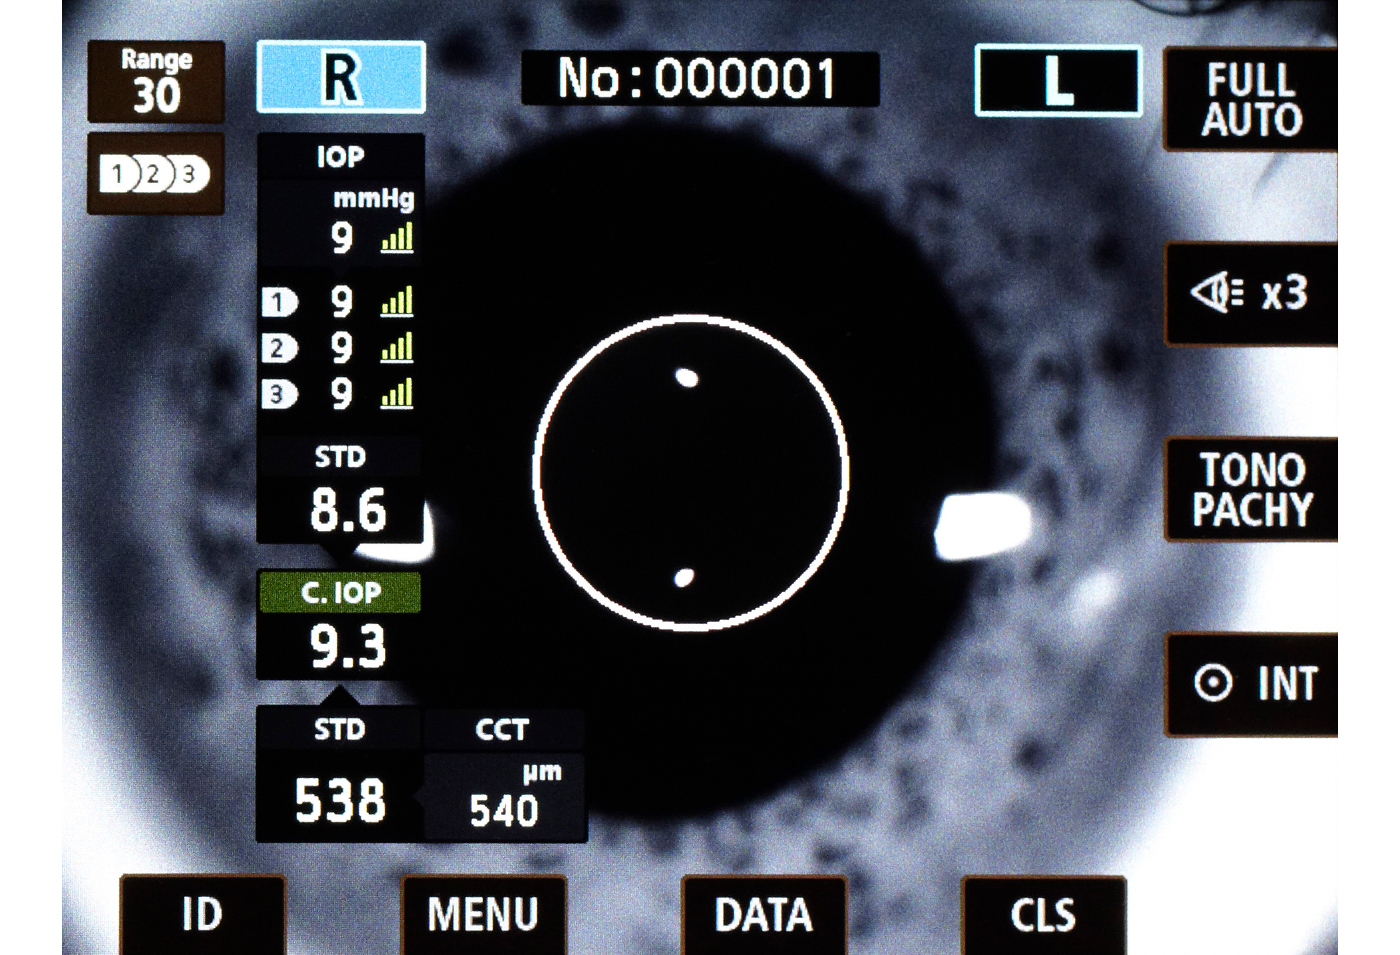Tap the patient number No:000001 field
Image resolution: width=1400 pixels, height=955 pixels.
click(x=699, y=79)
